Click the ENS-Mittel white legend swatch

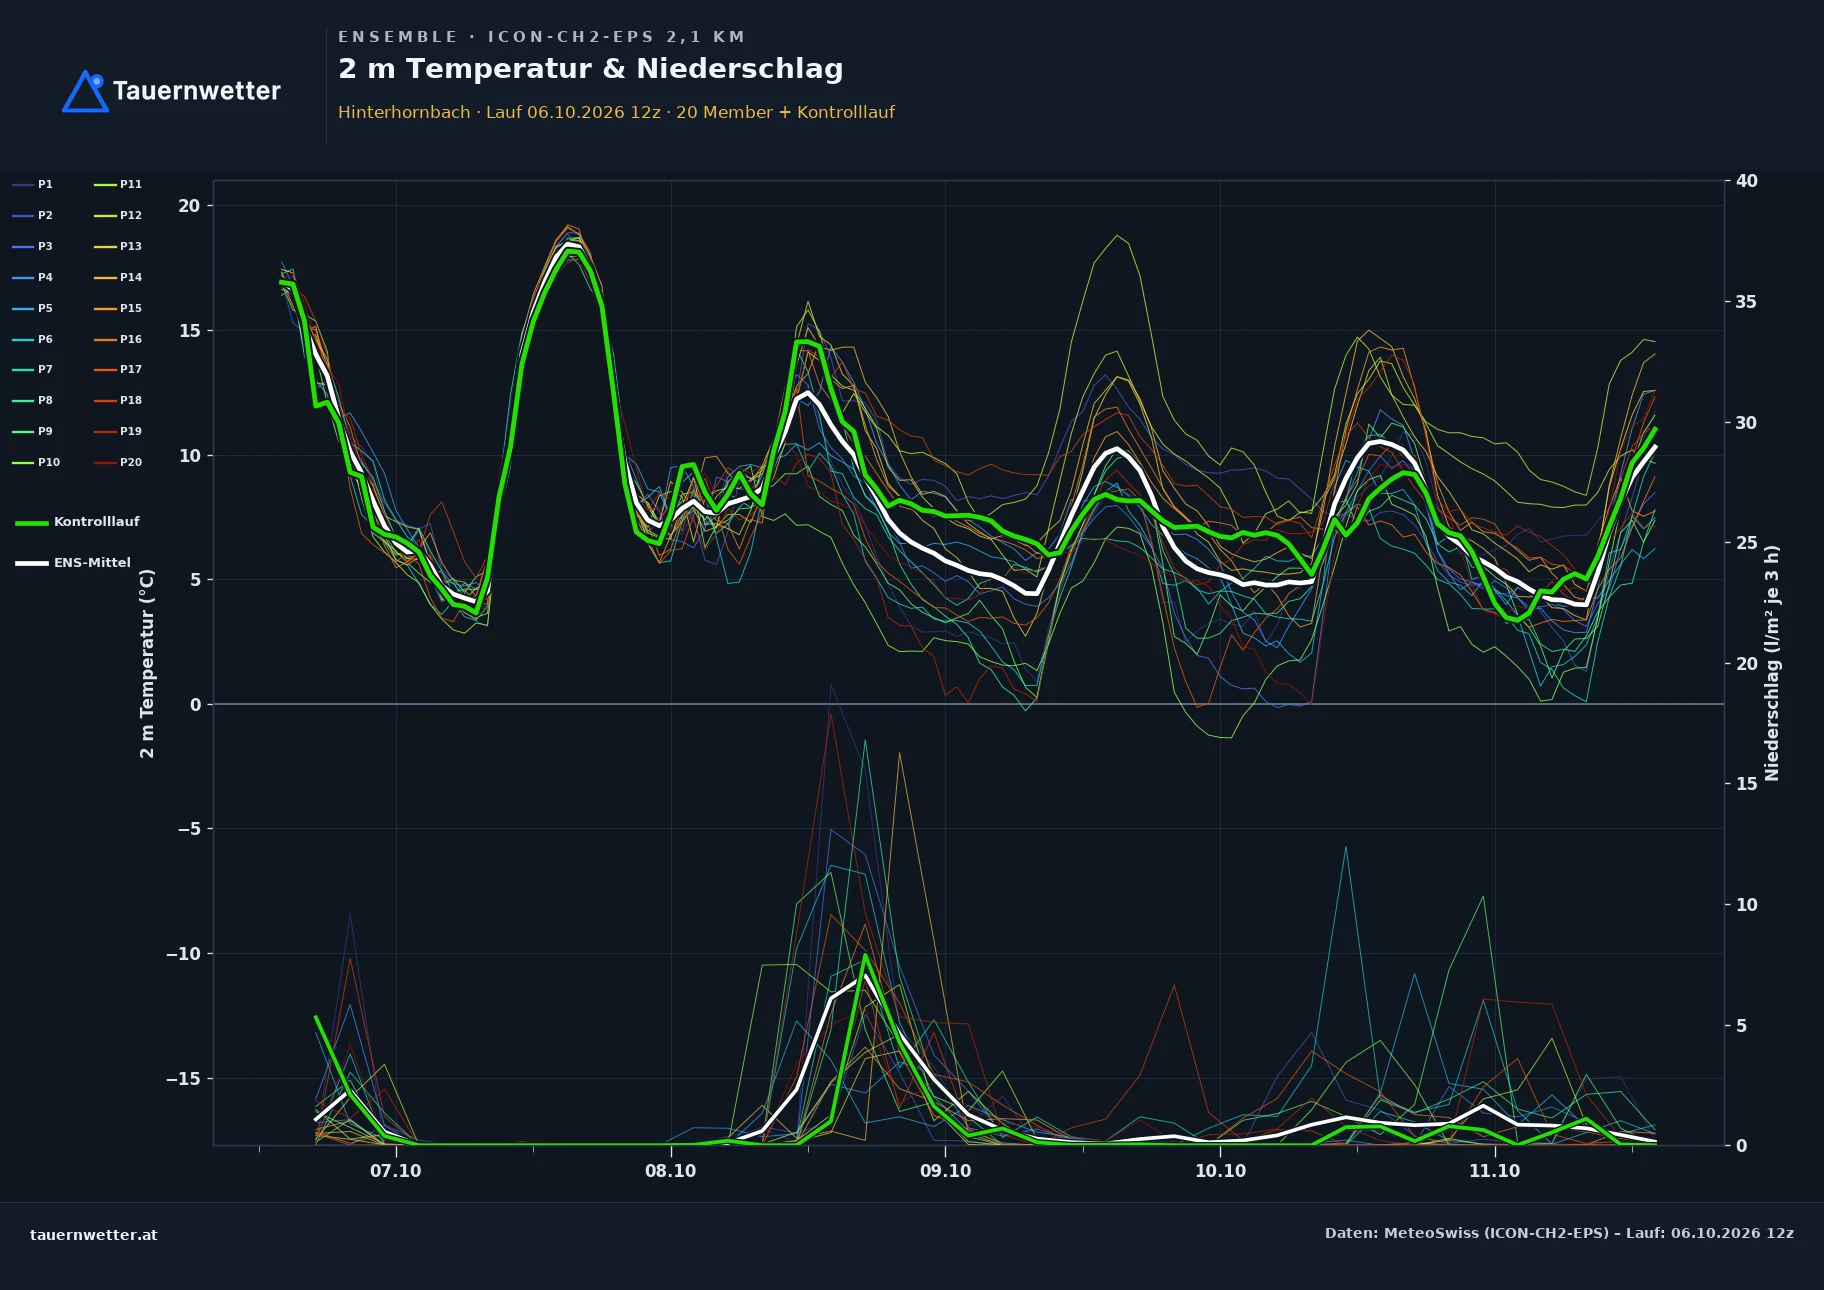click(32, 563)
